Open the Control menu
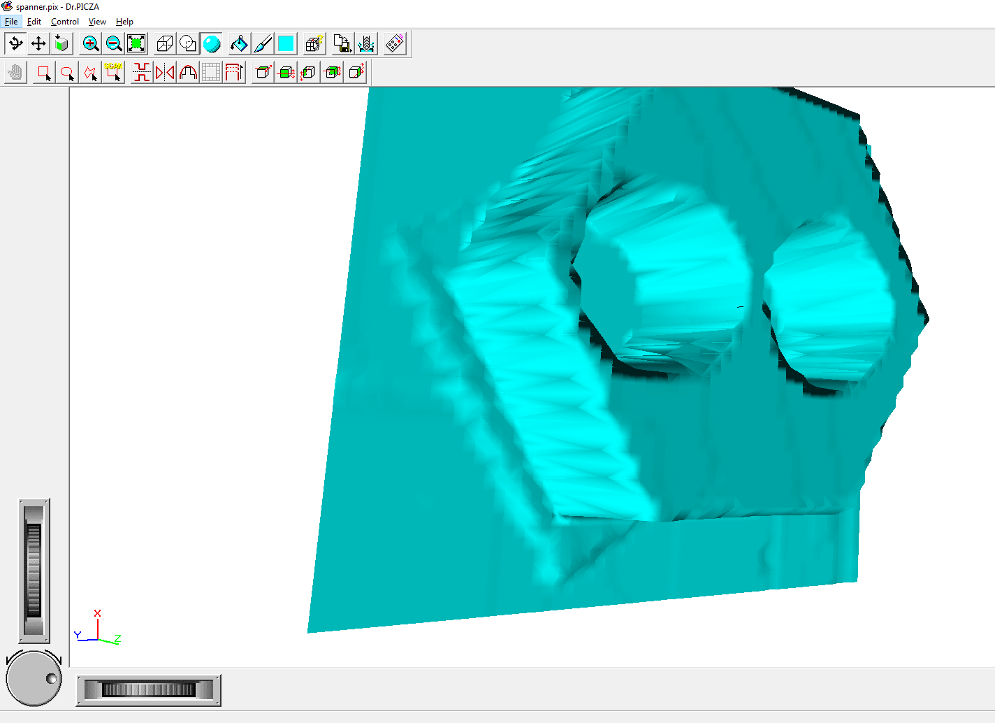This screenshot has height=723, width=995. (x=65, y=22)
